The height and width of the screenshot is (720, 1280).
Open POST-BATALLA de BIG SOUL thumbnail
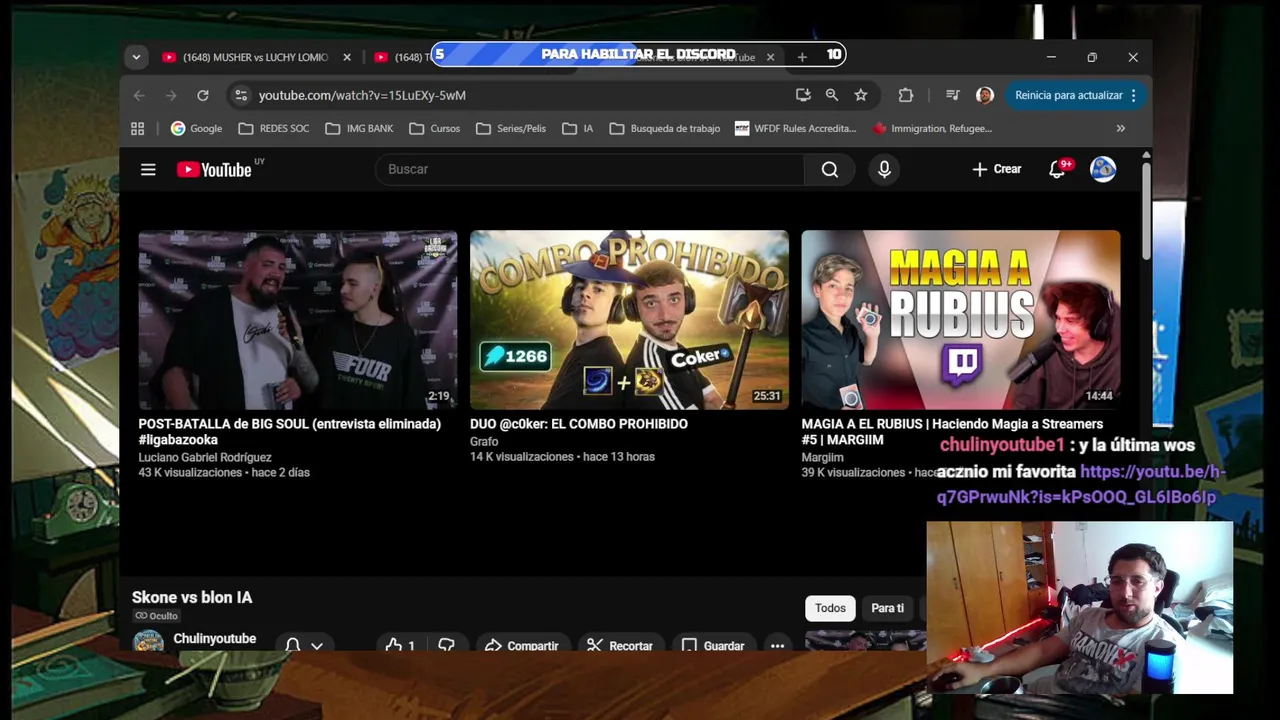click(298, 320)
